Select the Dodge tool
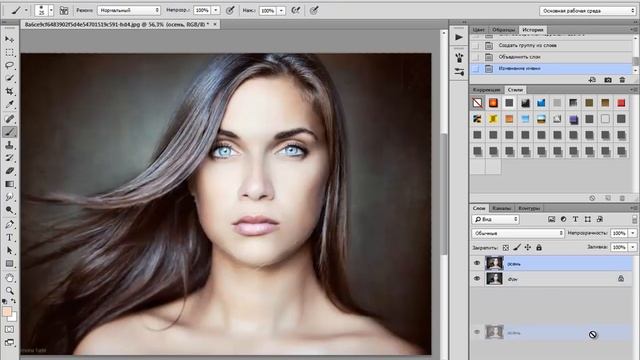Viewport: 640px width, 360px height. click(9, 210)
